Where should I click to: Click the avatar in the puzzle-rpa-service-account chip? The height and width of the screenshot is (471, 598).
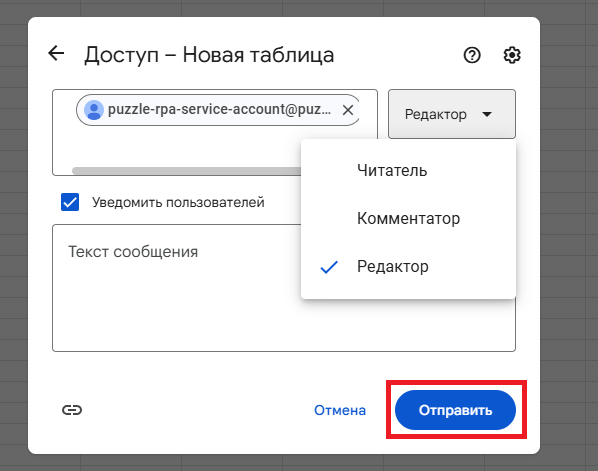pyautogui.click(x=93, y=110)
